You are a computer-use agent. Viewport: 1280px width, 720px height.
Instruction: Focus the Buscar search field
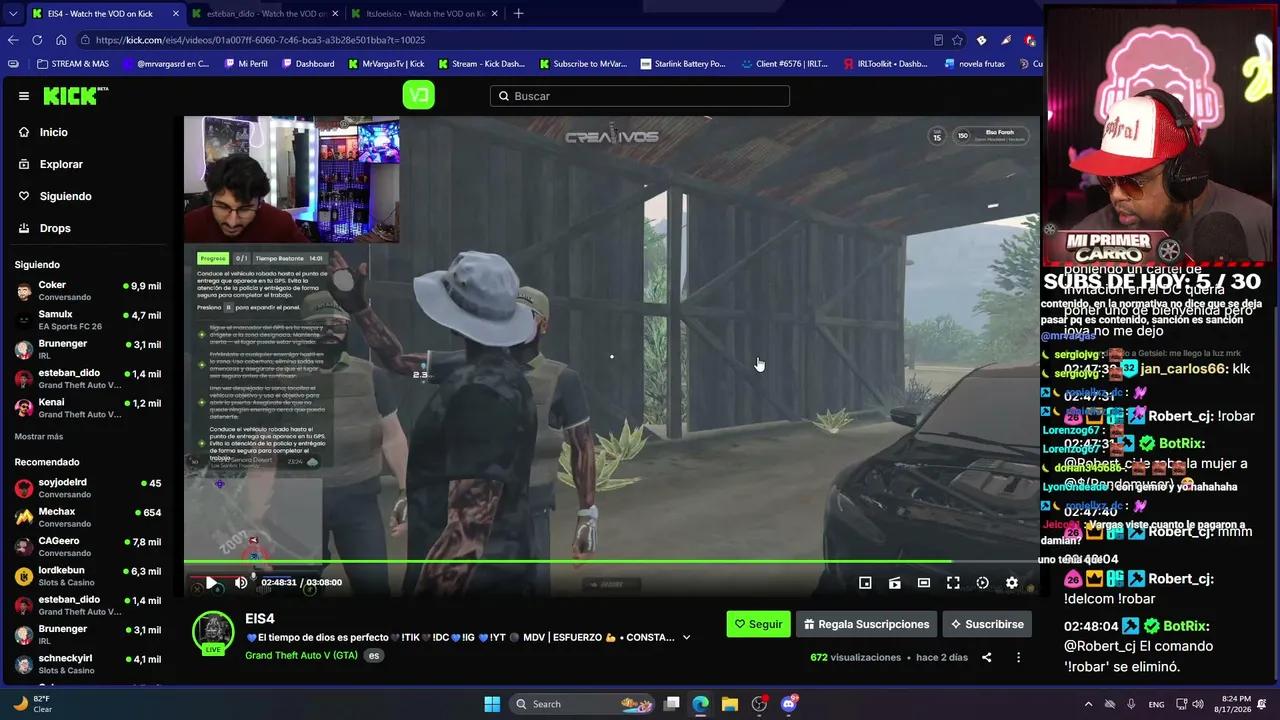point(640,96)
